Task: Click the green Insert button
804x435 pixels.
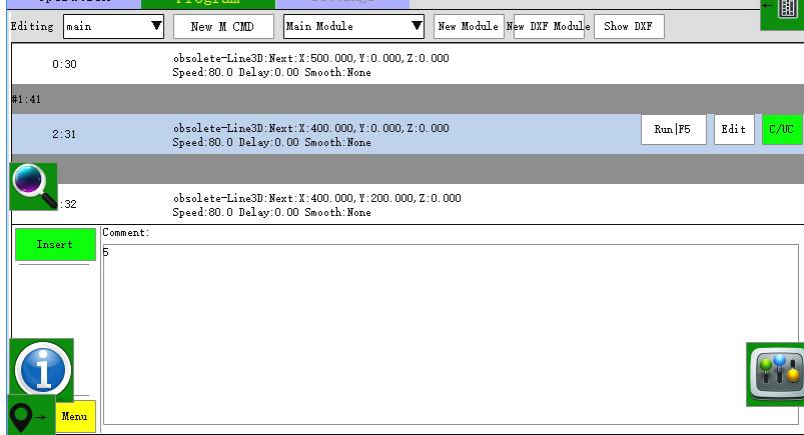Action: [x=54, y=245]
